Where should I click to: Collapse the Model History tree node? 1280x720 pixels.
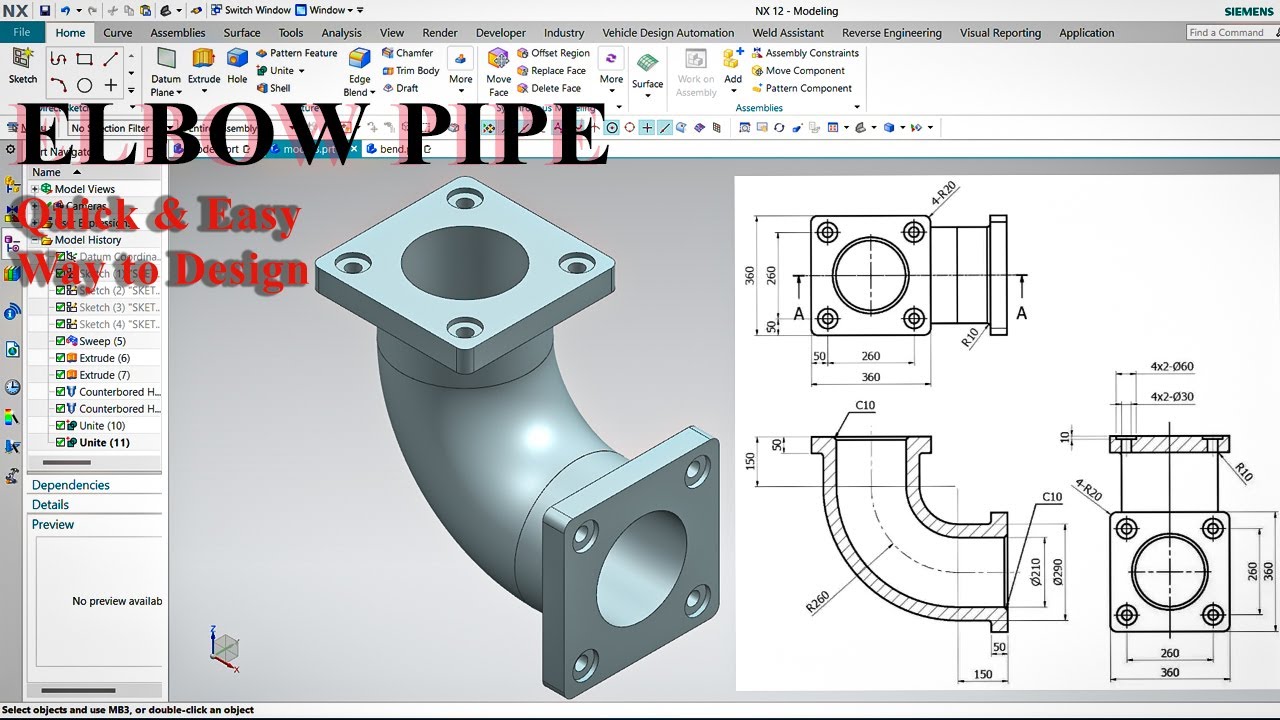35,240
